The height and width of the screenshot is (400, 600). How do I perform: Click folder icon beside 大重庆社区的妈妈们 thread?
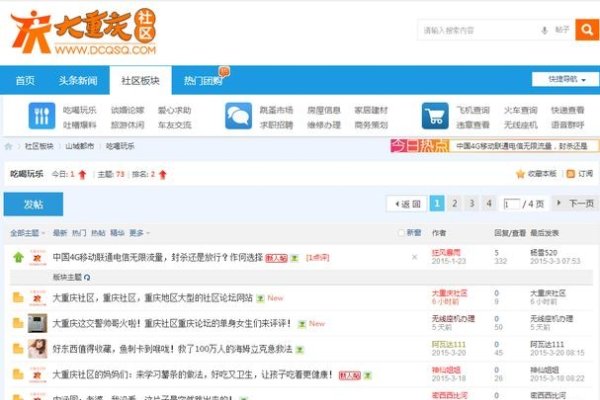point(18,374)
